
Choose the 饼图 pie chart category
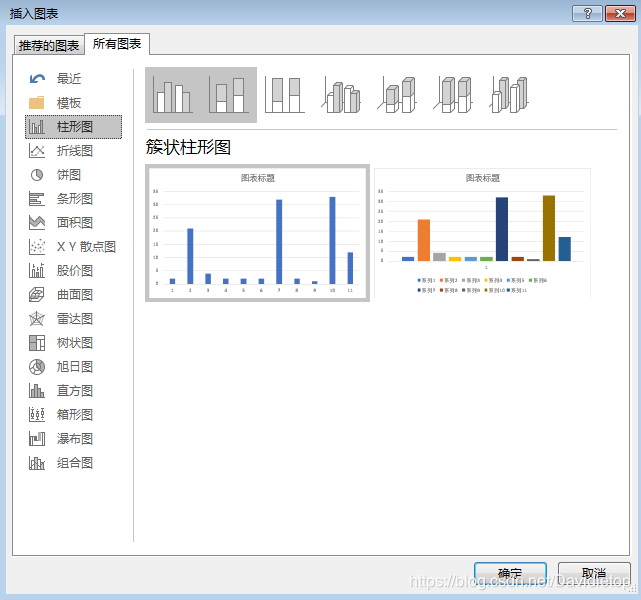74,175
